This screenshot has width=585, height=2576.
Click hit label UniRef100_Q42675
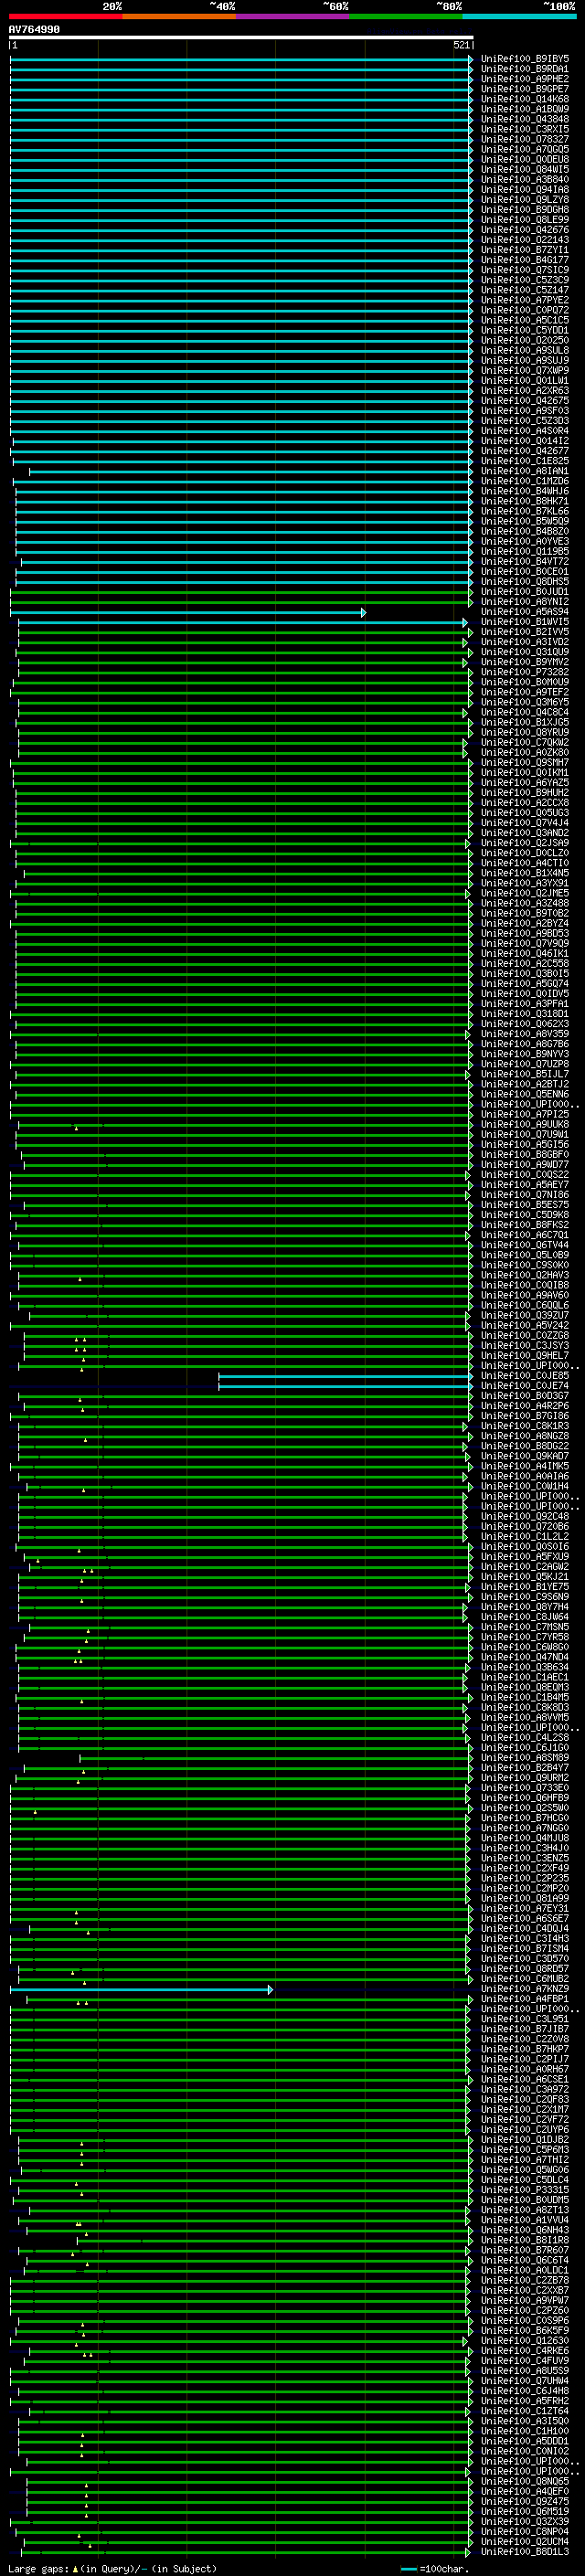[524, 400]
